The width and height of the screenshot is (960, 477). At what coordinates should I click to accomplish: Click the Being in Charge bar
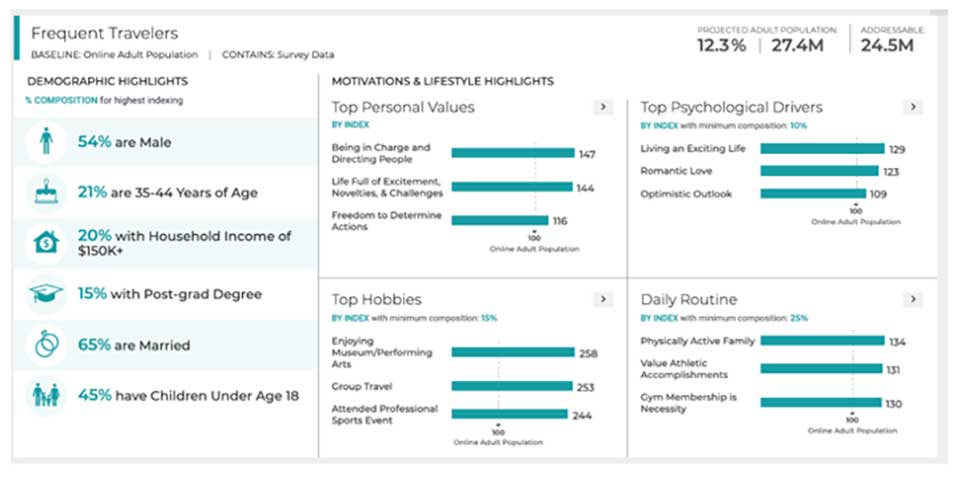[513, 153]
